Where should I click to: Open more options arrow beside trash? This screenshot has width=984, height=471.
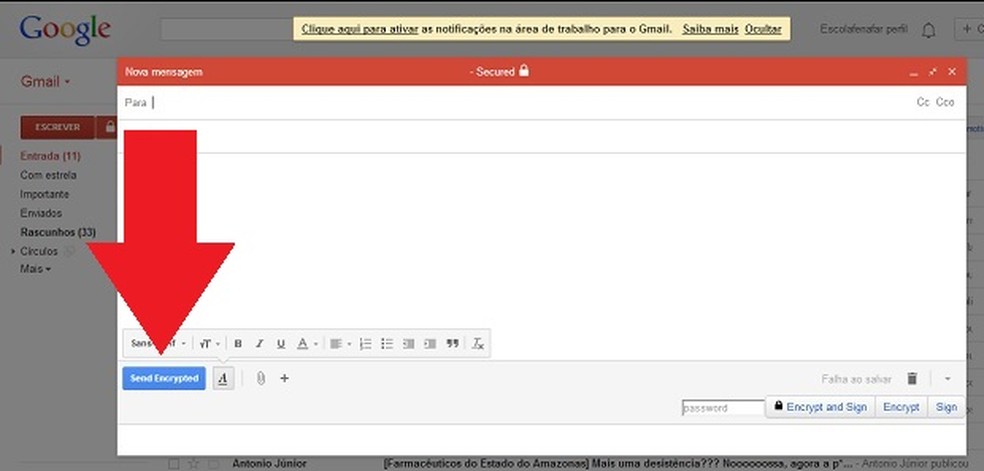pyautogui.click(x=947, y=379)
